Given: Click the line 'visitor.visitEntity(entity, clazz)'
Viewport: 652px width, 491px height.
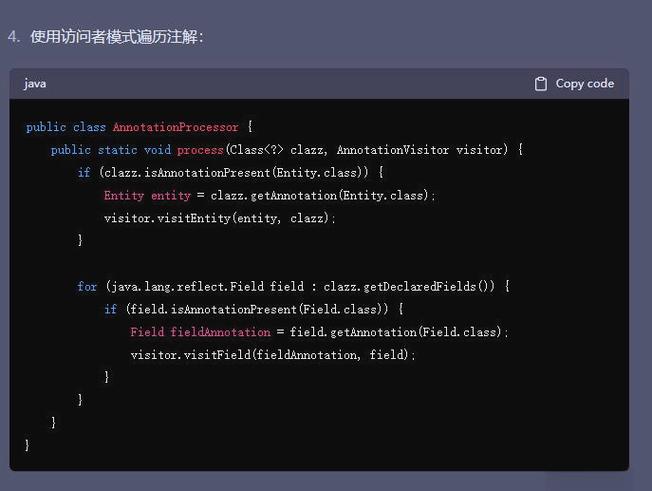Looking at the screenshot, I should point(219,218).
